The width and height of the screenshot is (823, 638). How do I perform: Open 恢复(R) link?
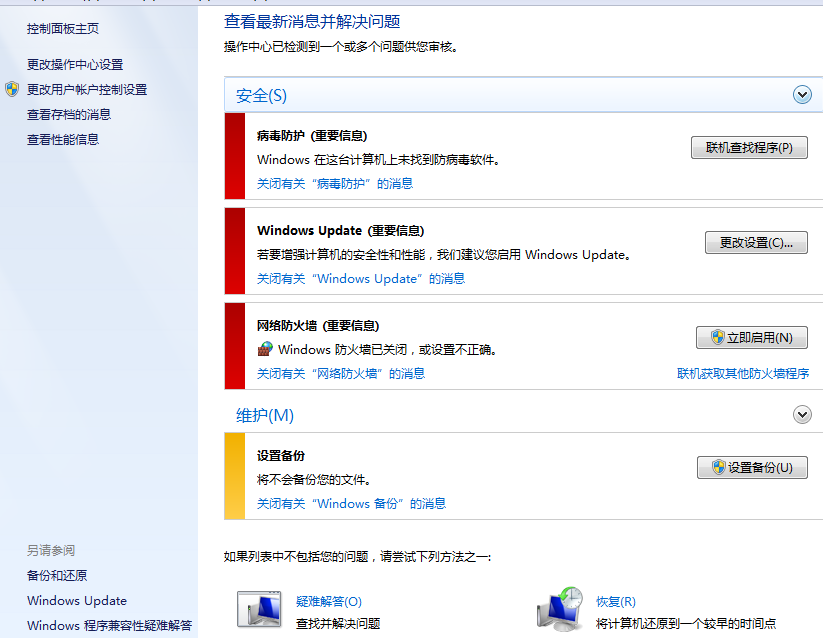pyautogui.click(x=616, y=601)
